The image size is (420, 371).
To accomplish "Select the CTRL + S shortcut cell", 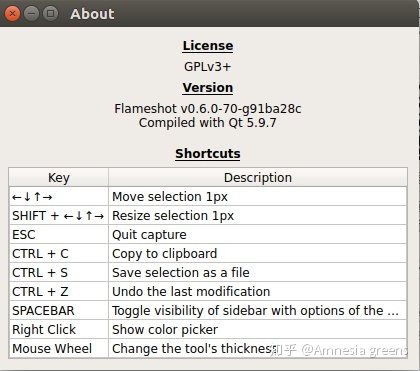I will tap(59, 272).
